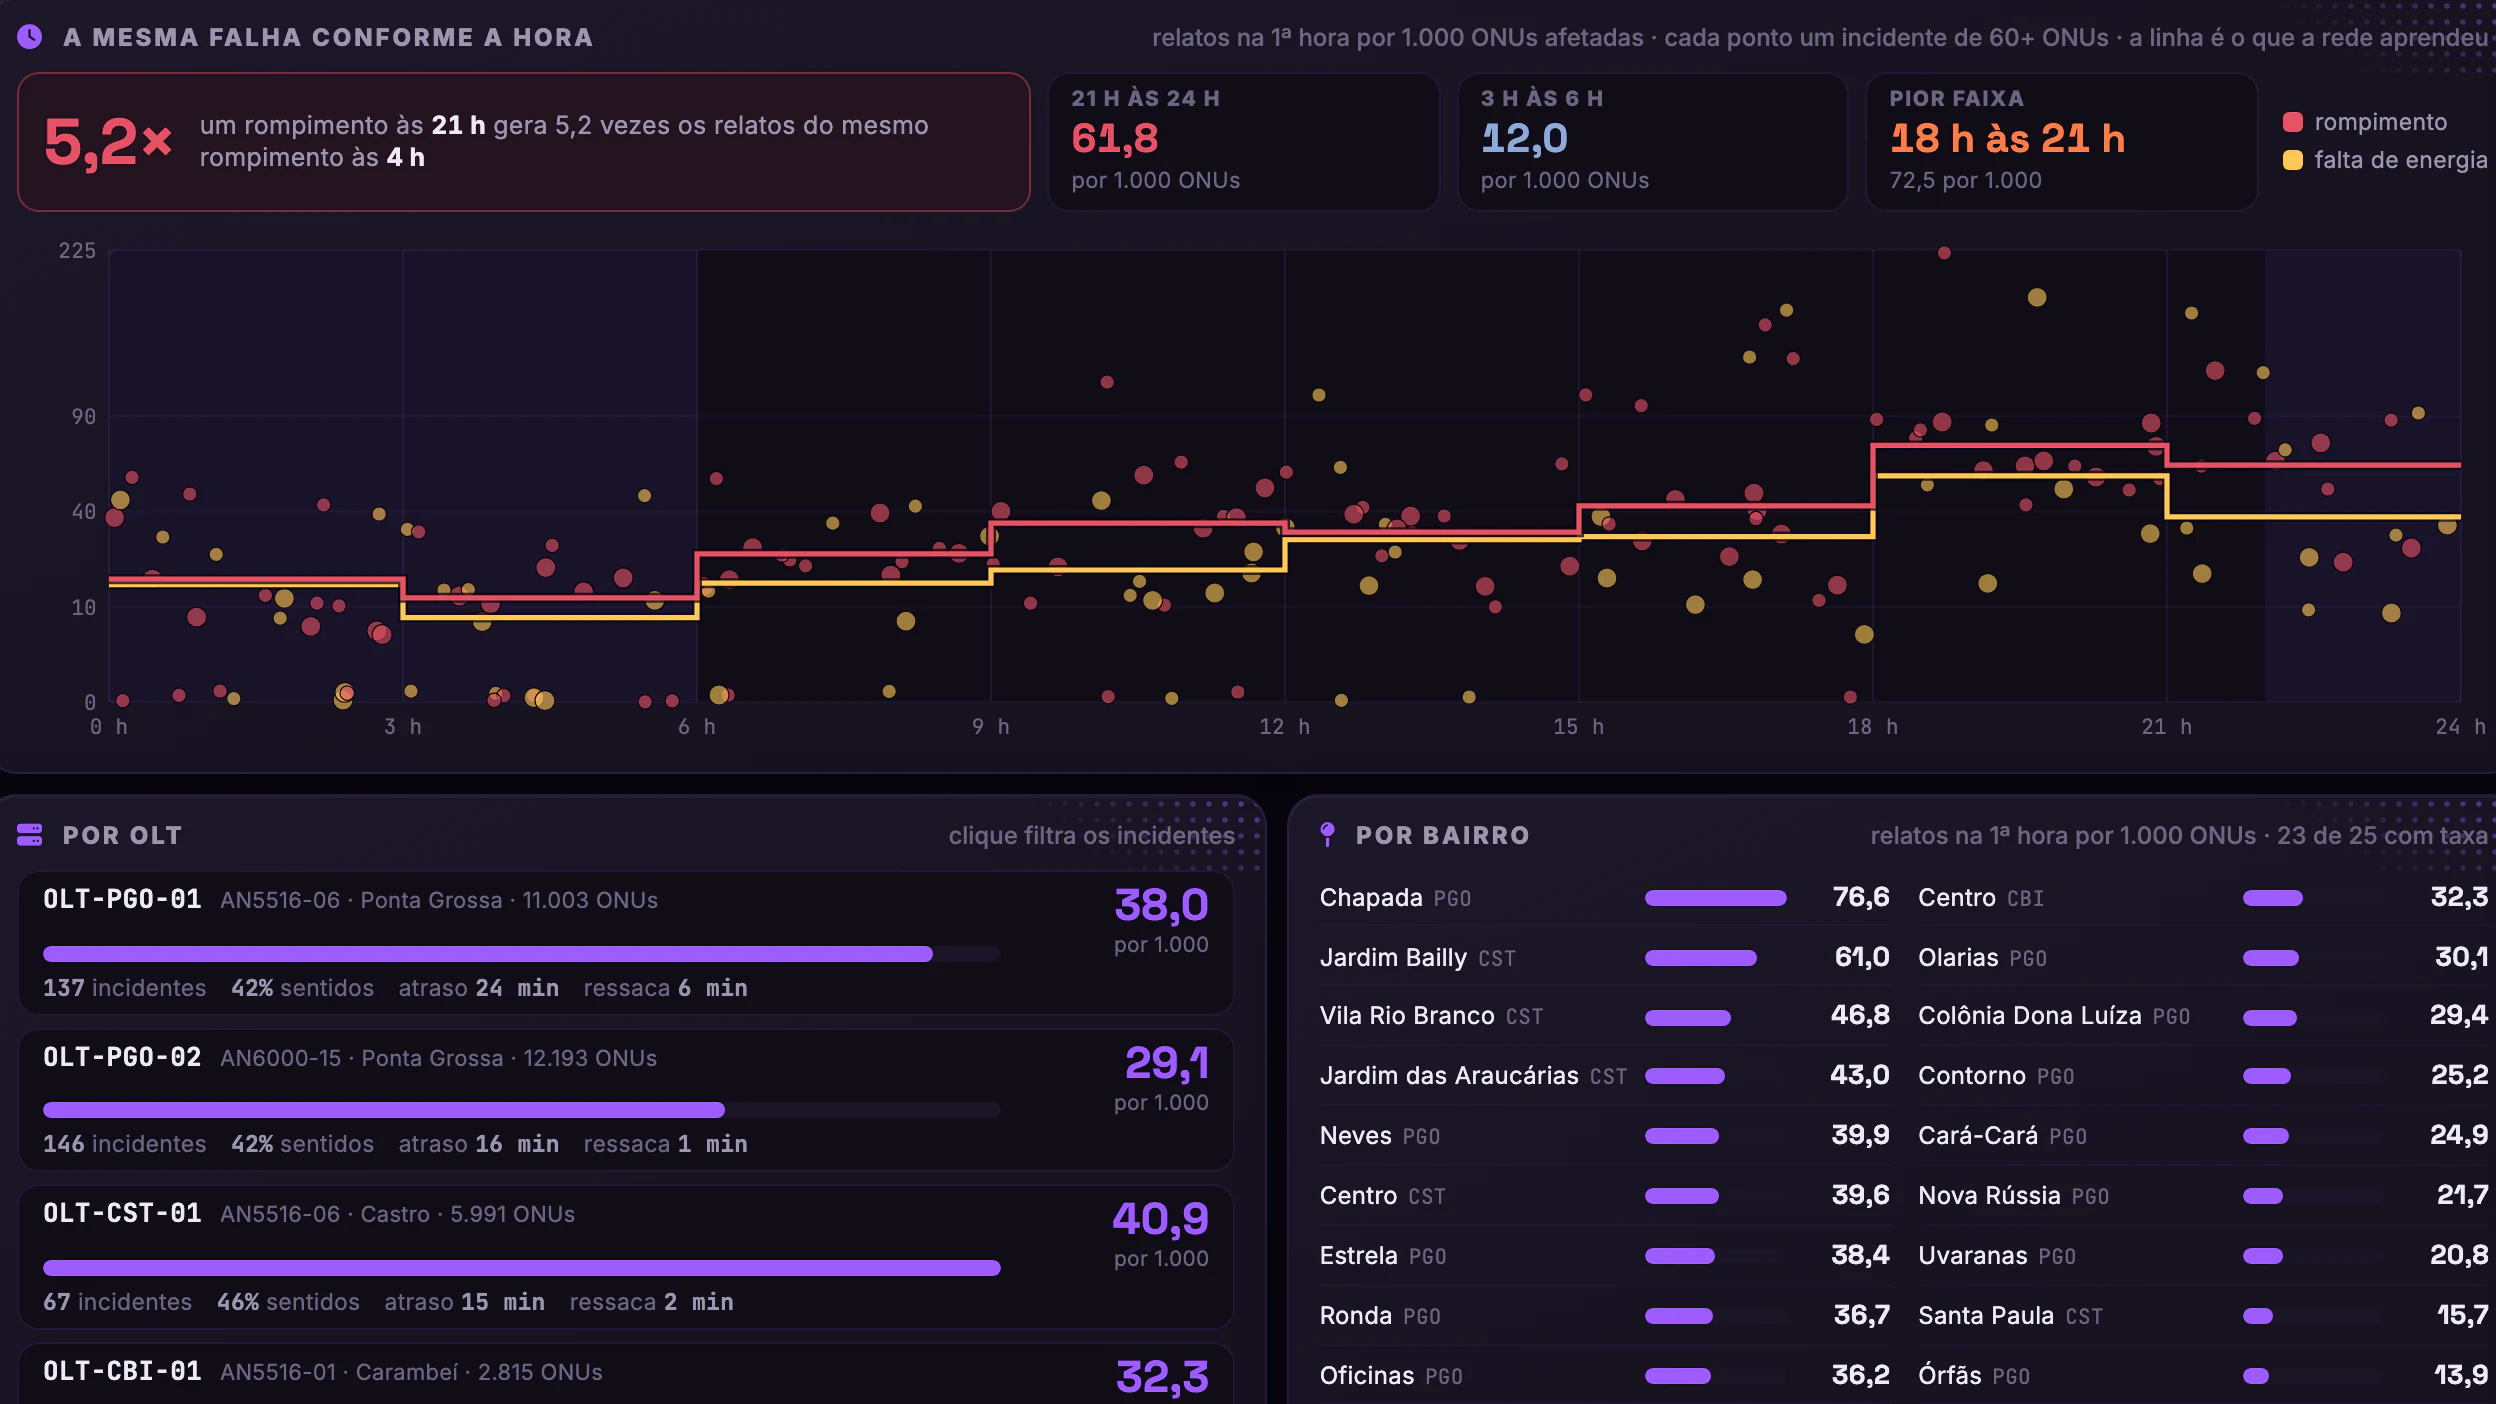Select the Jardim Bailly CST row
This screenshot has height=1404, width=2496.
(1604, 957)
